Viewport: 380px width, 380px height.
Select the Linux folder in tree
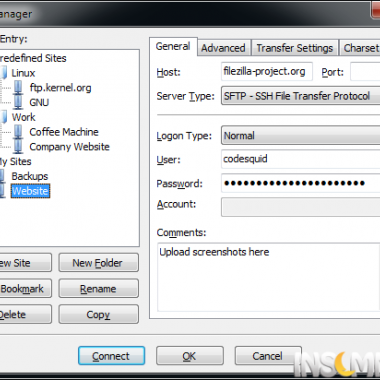tap(23, 73)
